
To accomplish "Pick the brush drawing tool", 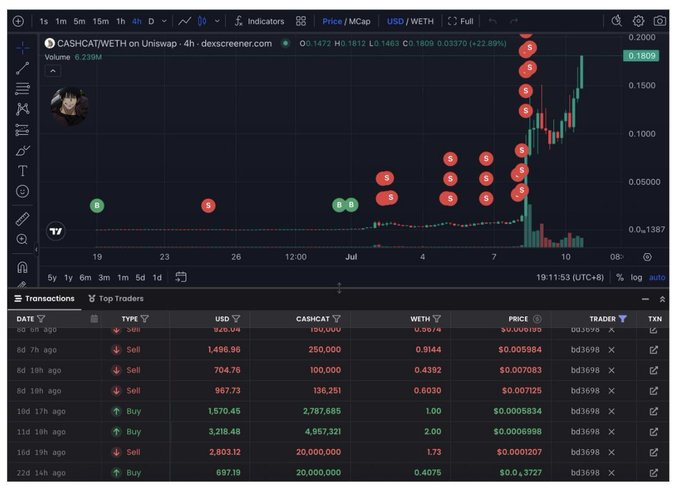I will click(23, 150).
